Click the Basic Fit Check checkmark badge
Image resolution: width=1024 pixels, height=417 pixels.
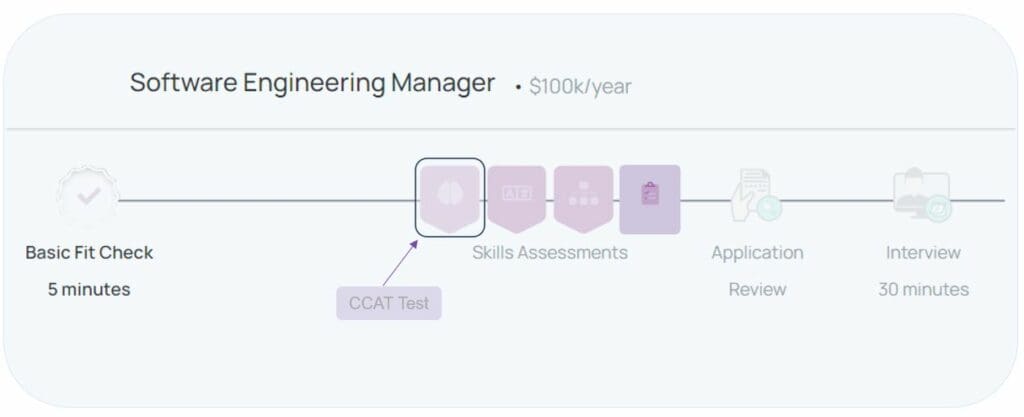[88, 197]
